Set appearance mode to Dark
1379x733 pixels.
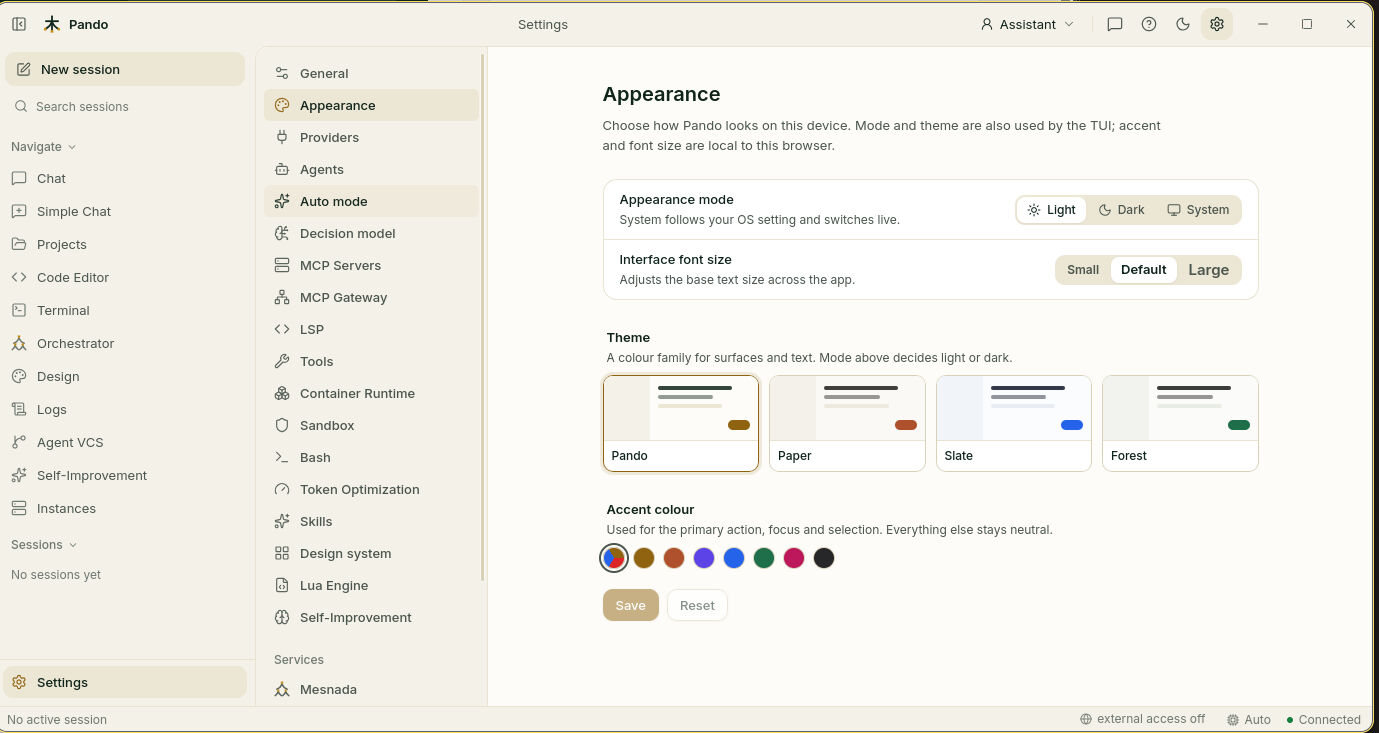click(1121, 210)
